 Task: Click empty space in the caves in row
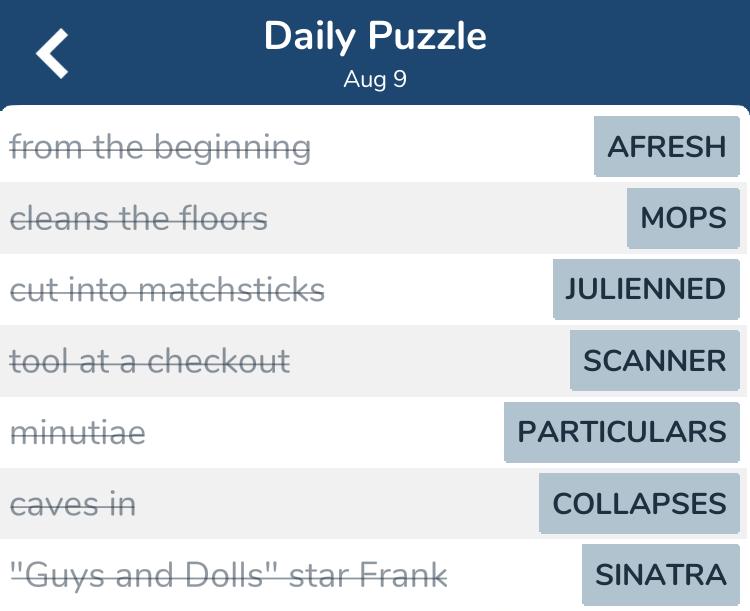(335, 504)
